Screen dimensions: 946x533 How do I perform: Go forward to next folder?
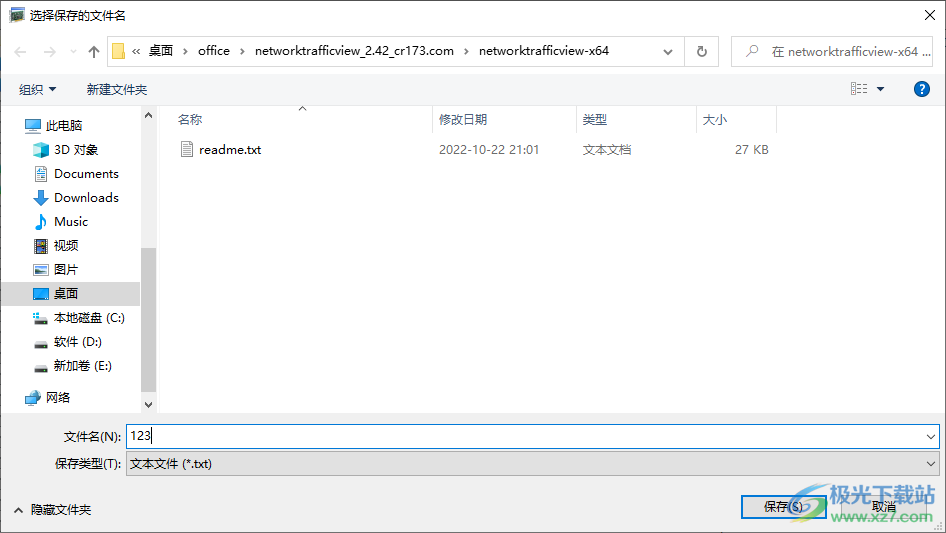(49, 52)
